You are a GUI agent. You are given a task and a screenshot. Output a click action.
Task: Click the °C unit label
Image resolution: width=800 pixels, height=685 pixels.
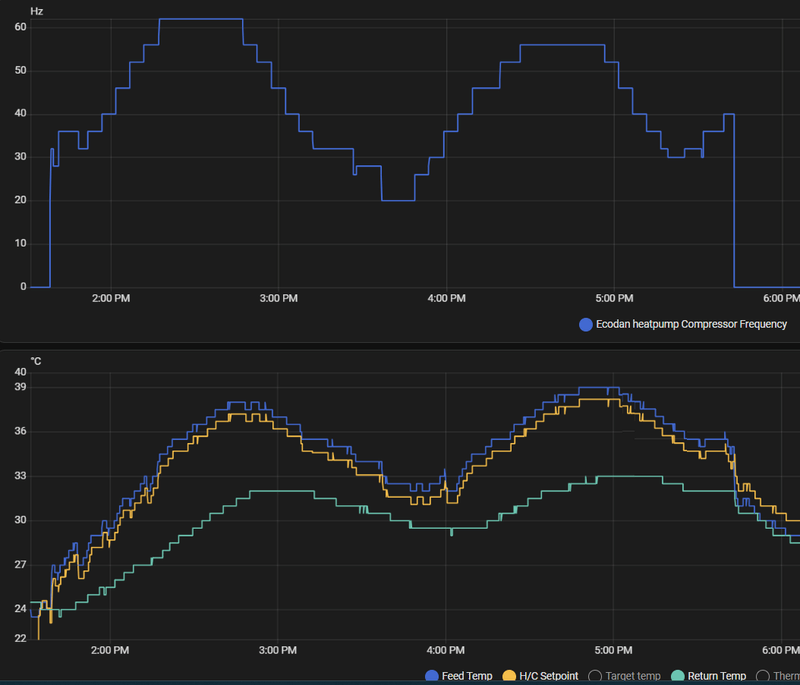tap(36, 361)
